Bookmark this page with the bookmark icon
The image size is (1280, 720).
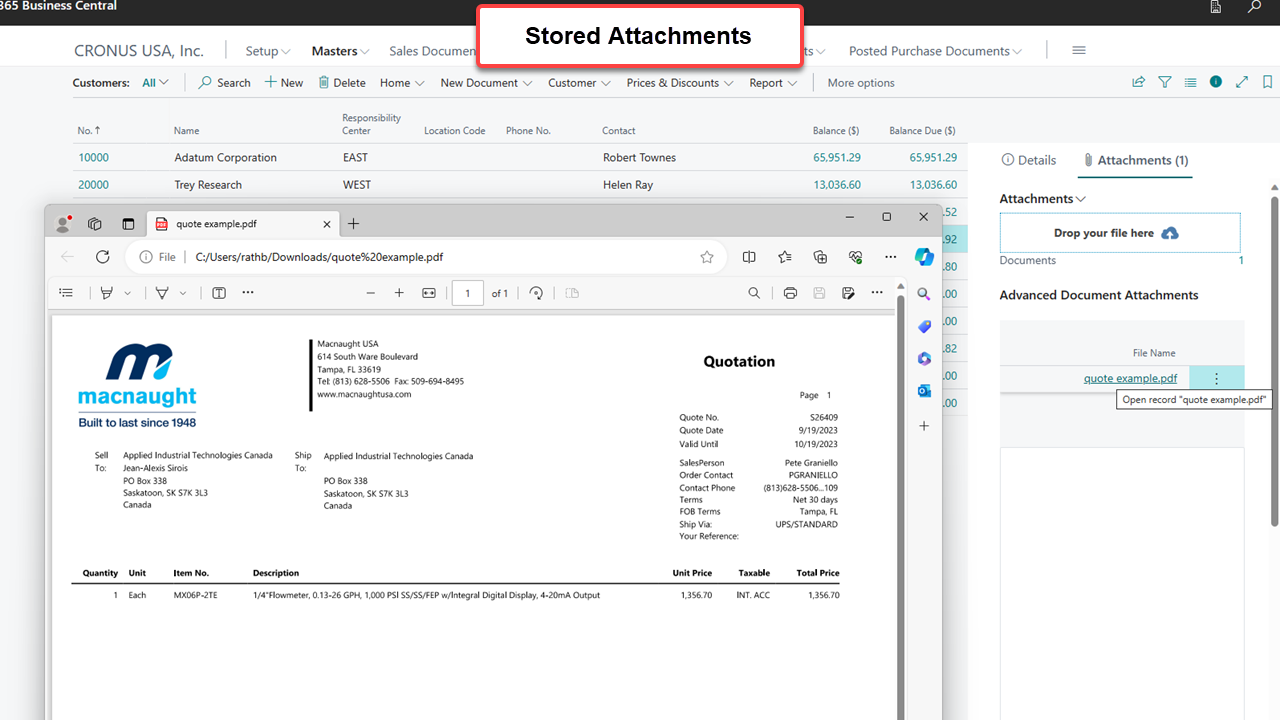point(1268,82)
